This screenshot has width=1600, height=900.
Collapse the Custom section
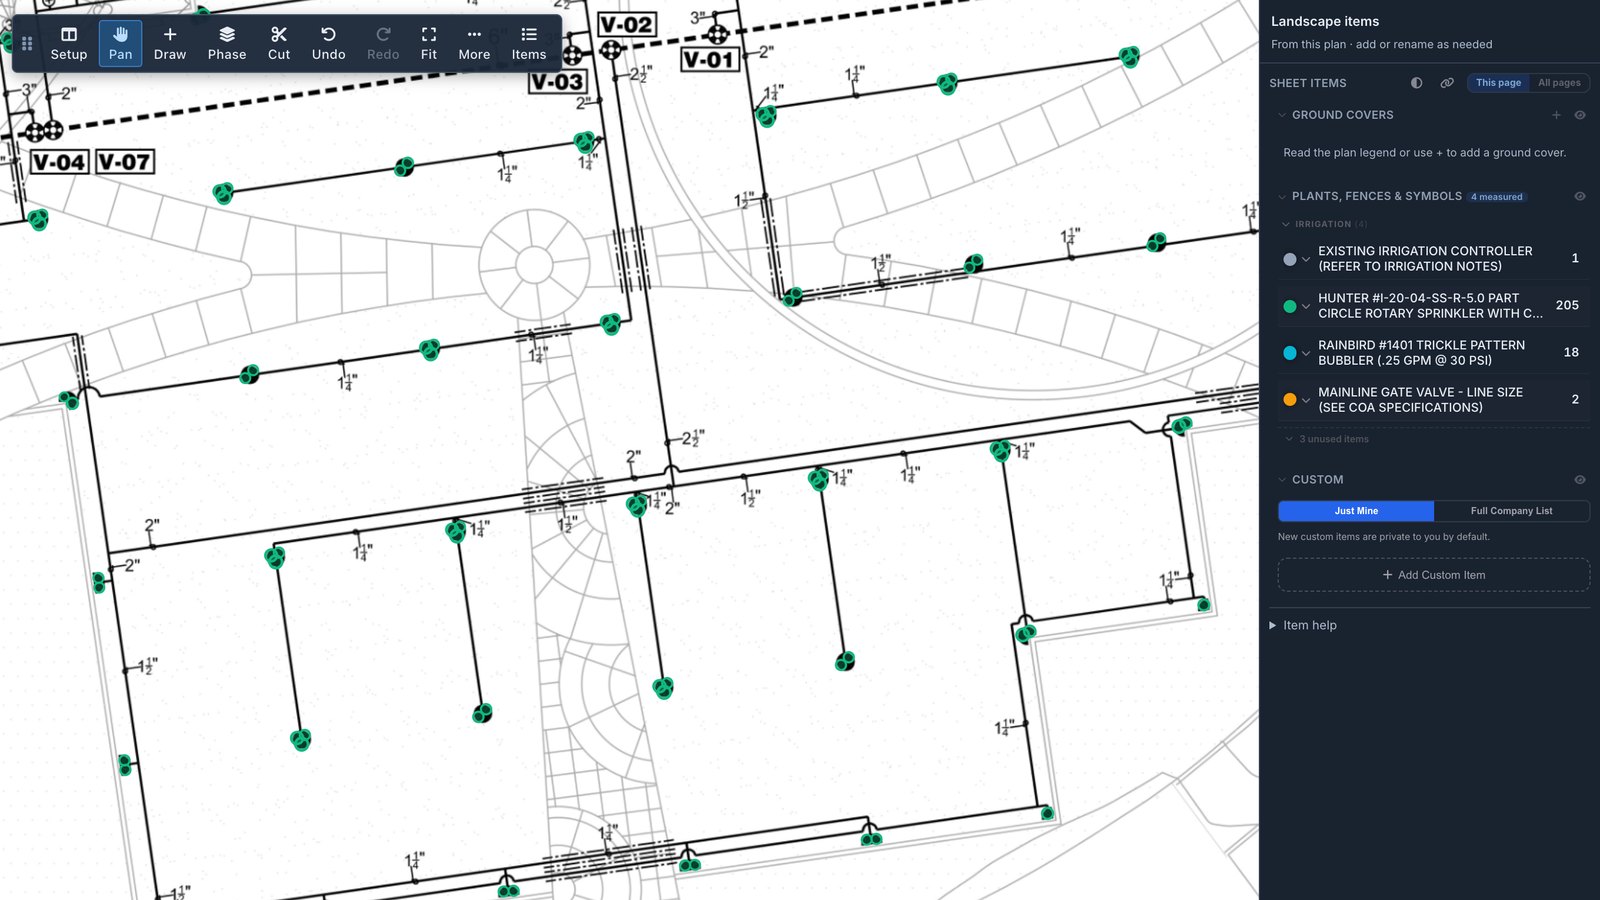pyautogui.click(x=1282, y=480)
